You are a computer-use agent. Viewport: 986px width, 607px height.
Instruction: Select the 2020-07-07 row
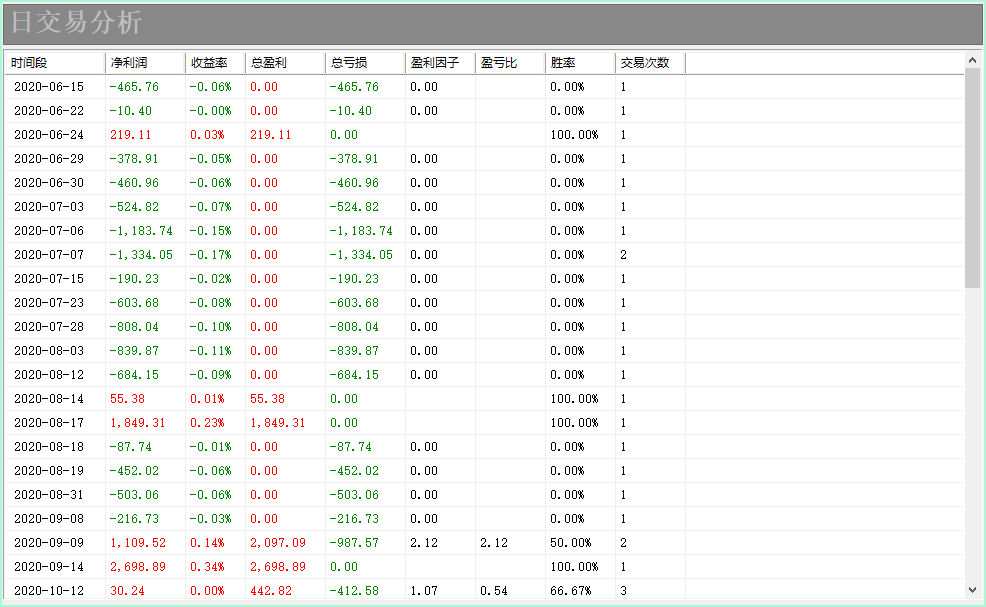484,255
